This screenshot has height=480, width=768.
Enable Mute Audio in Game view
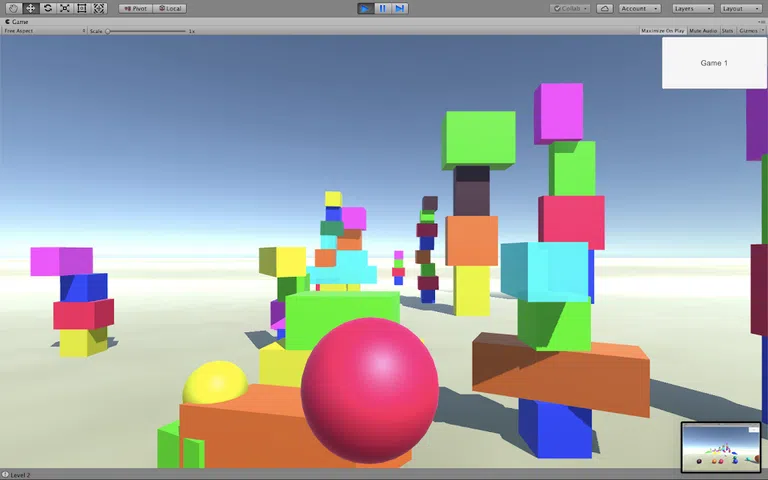pos(702,31)
